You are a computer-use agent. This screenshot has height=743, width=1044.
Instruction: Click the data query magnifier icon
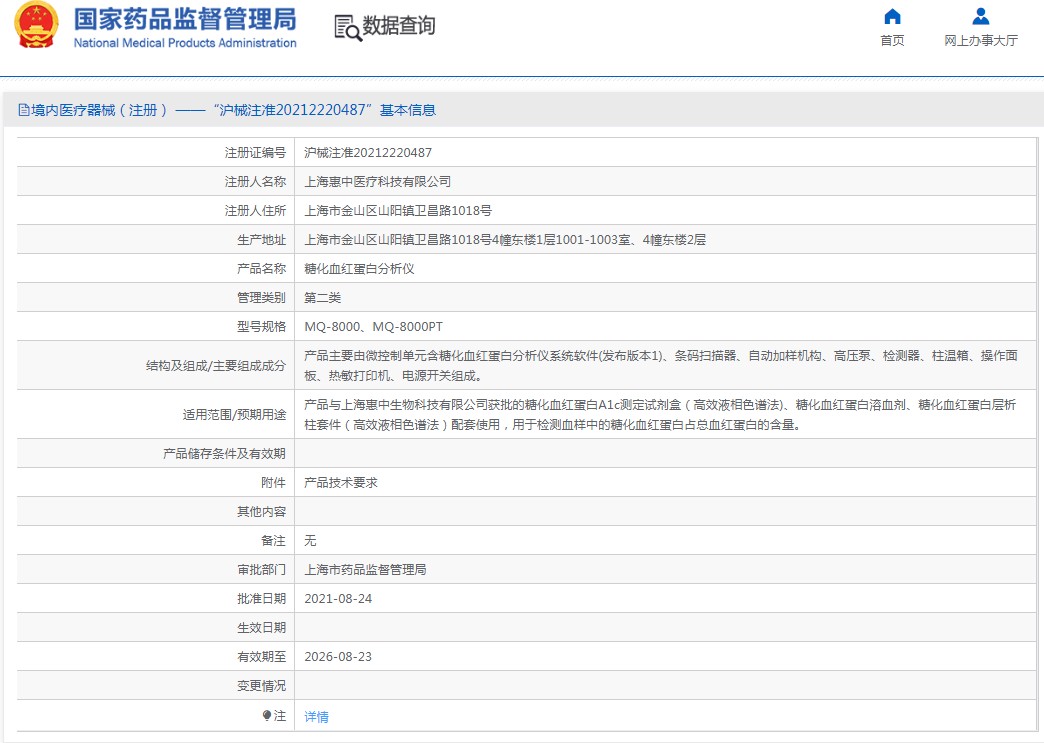pos(347,28)
